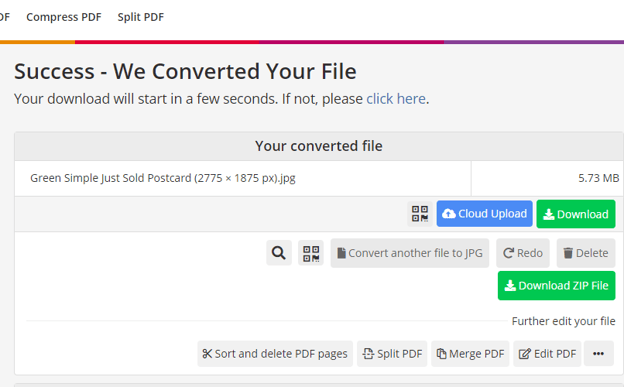Open Split PDF in the top menu
The image size is (624, 387).
[x=140, y=17]
